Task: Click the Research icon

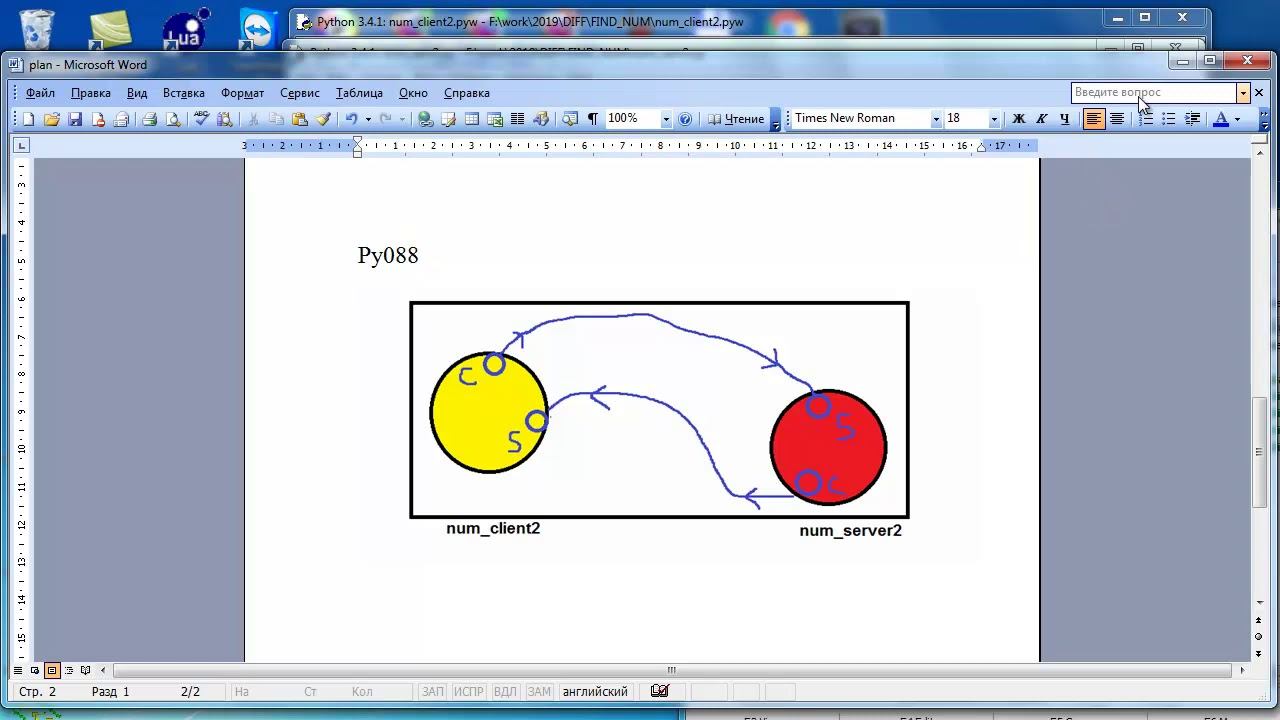Action: 224,119
